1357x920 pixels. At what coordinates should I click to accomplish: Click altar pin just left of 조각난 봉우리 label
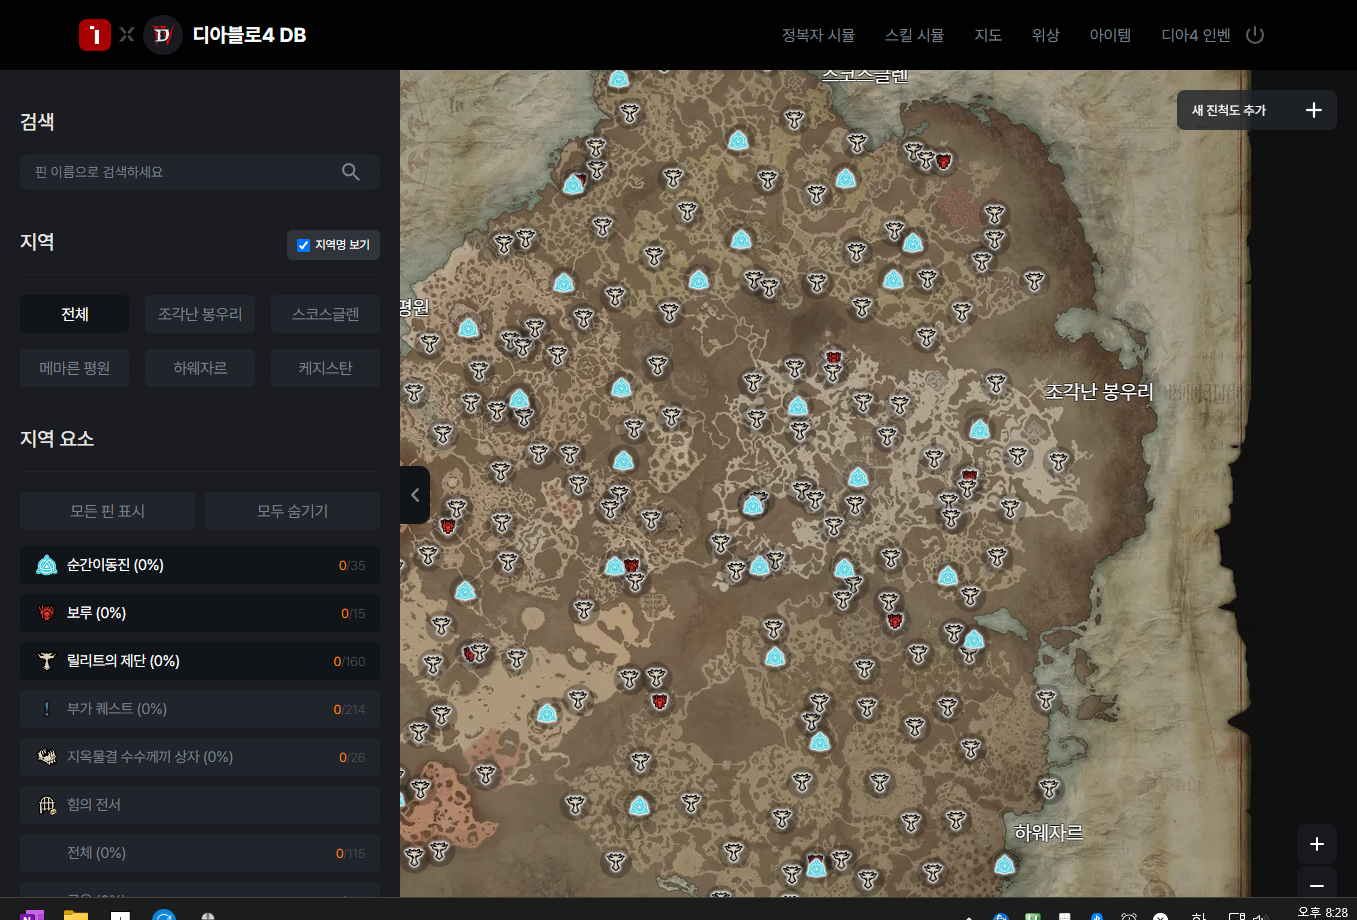click(995, 383)
